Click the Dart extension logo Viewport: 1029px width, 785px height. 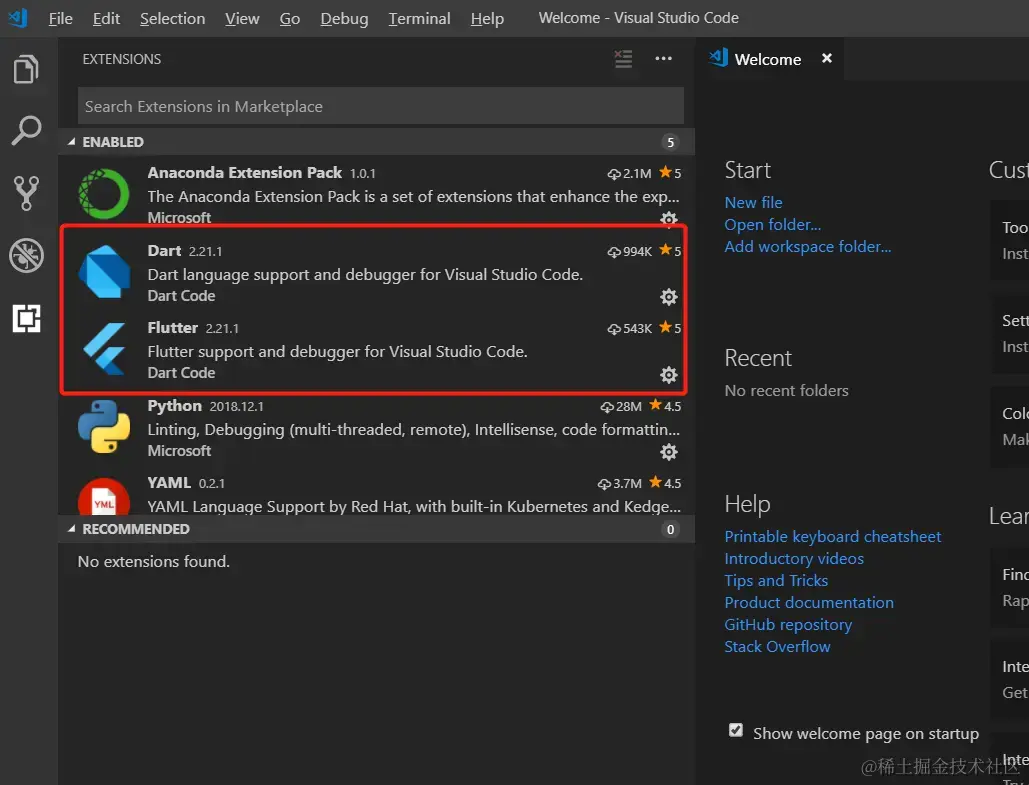(x=104, y=271)
